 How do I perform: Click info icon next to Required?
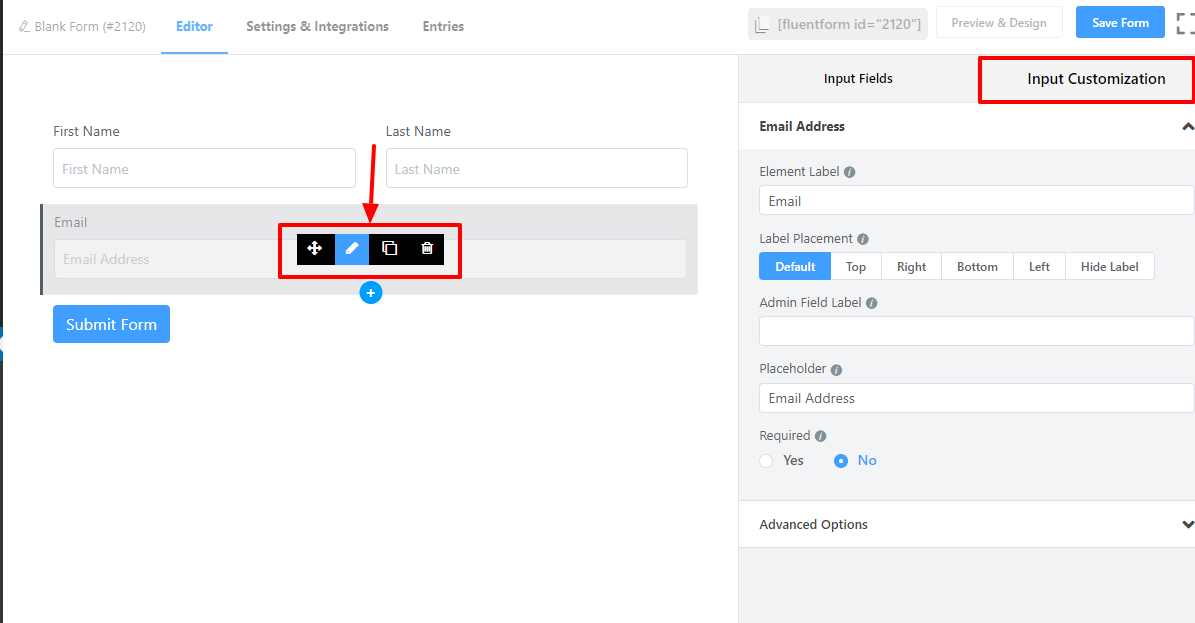tap(820, 436)
